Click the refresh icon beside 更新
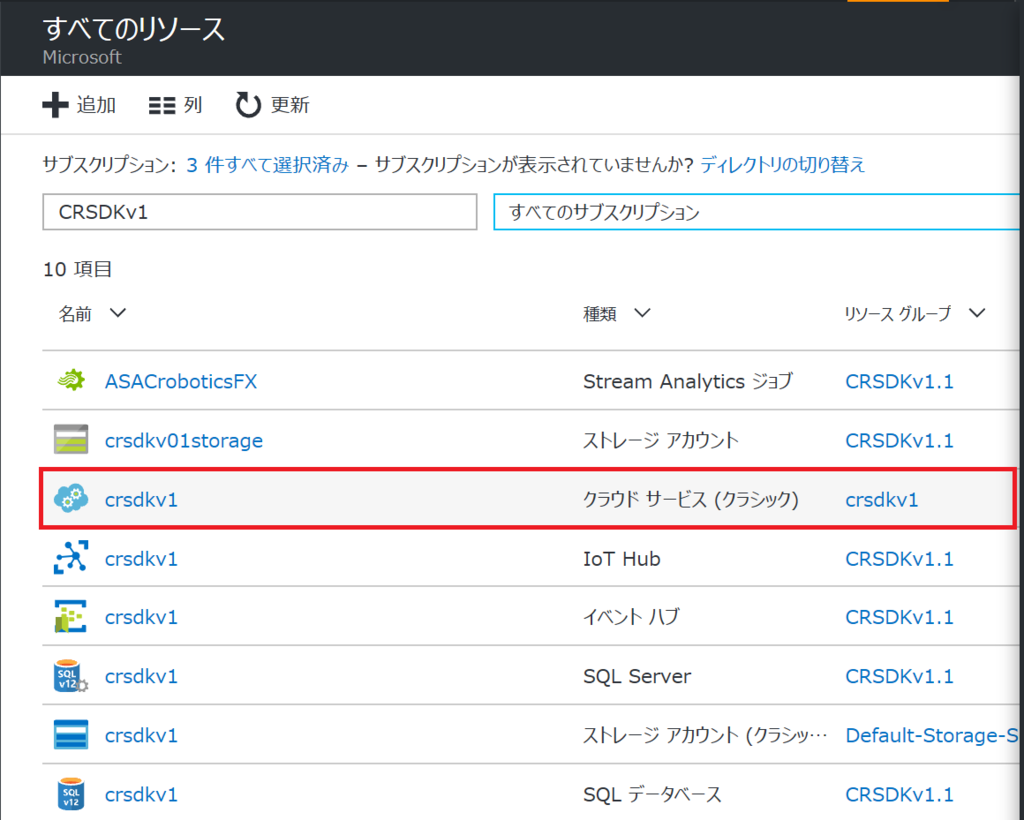Viewport: 1024px width, 820px height. [248, 105]
